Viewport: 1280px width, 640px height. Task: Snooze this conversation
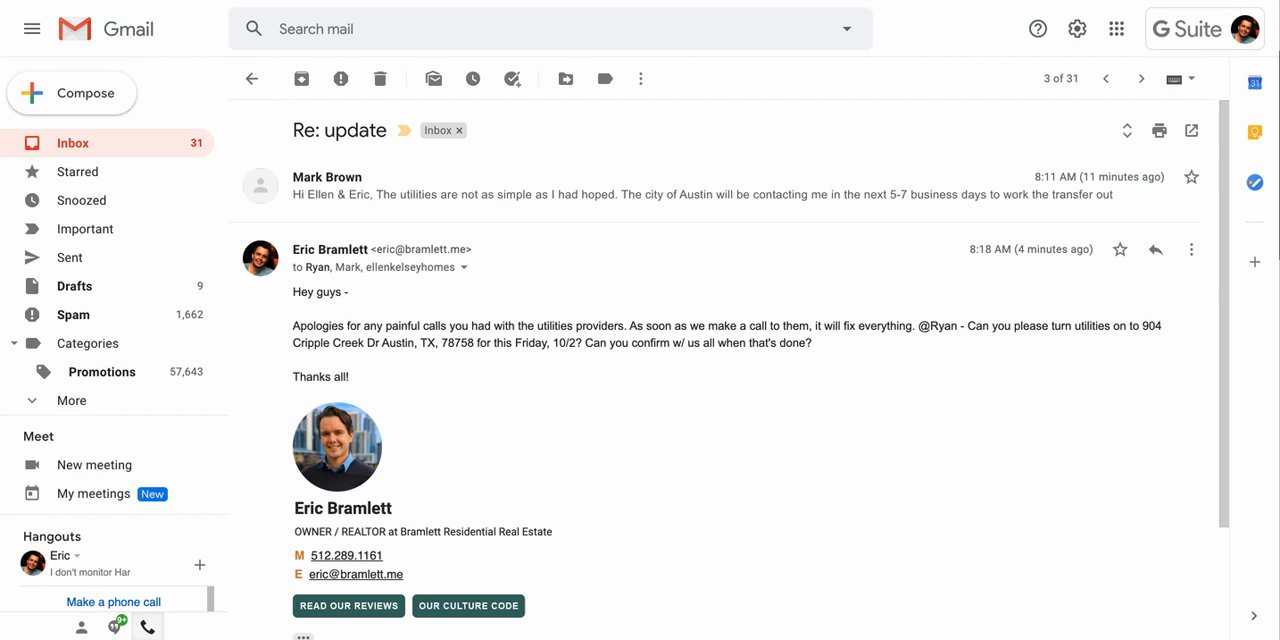pyautogui.click(x=473, y=79)
